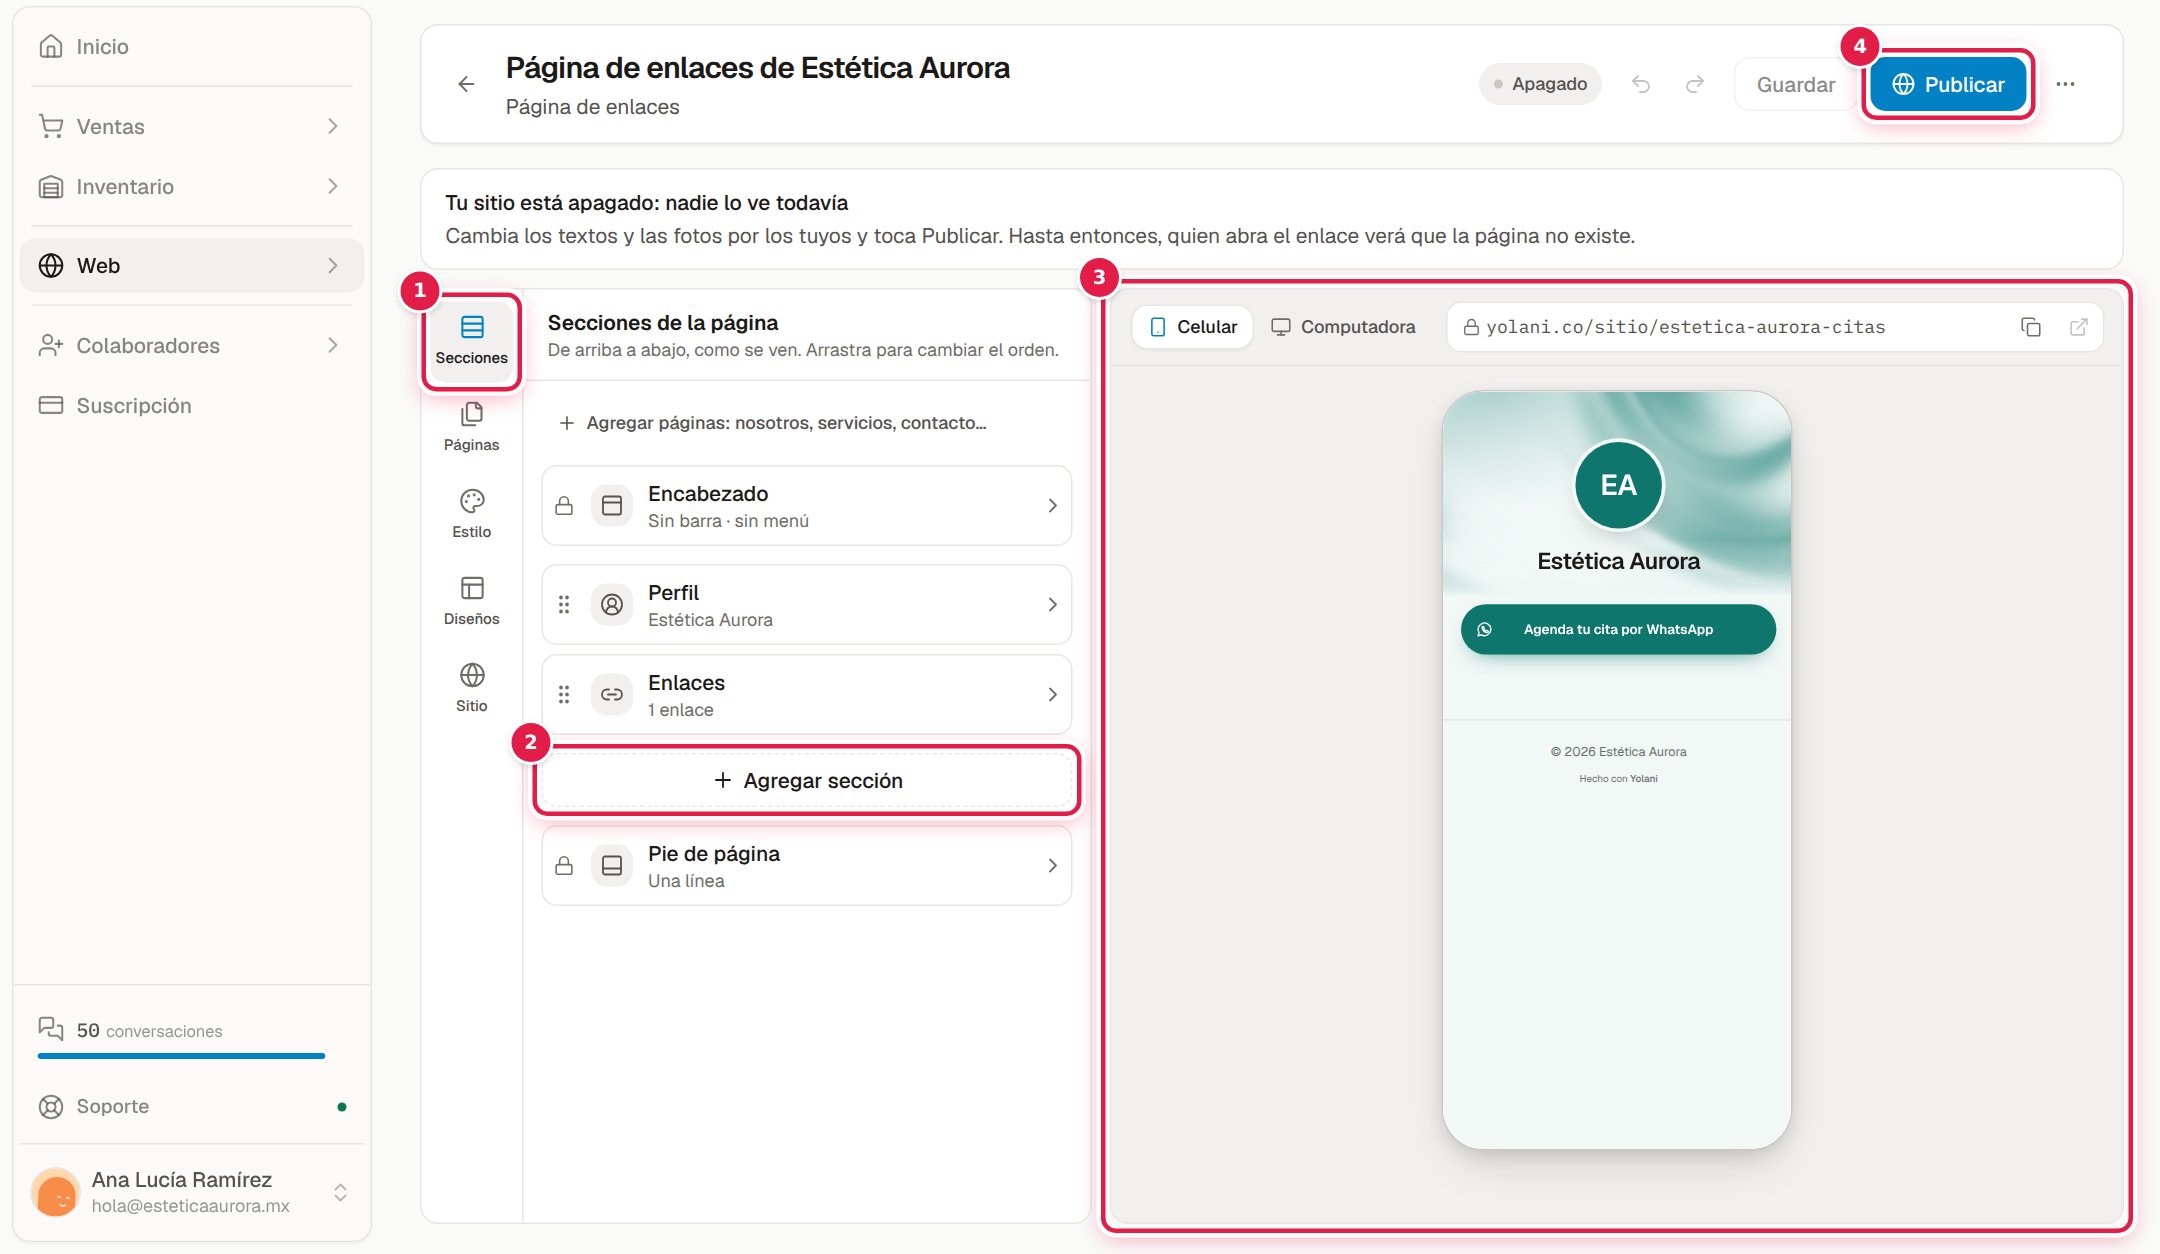Open the Sitio globe panel
The width and height of the screenshot is (2160, 1254).
tap(472, 688)
